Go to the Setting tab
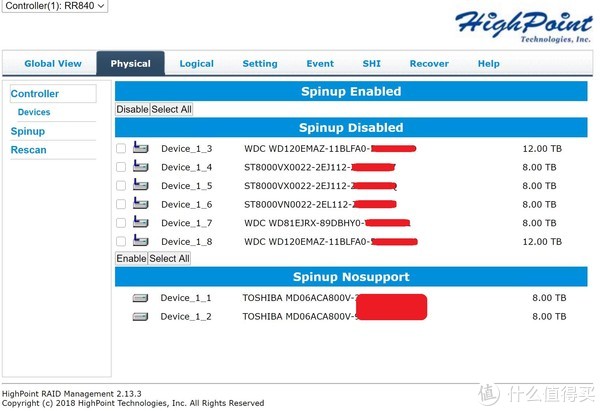 click(260, 64)
